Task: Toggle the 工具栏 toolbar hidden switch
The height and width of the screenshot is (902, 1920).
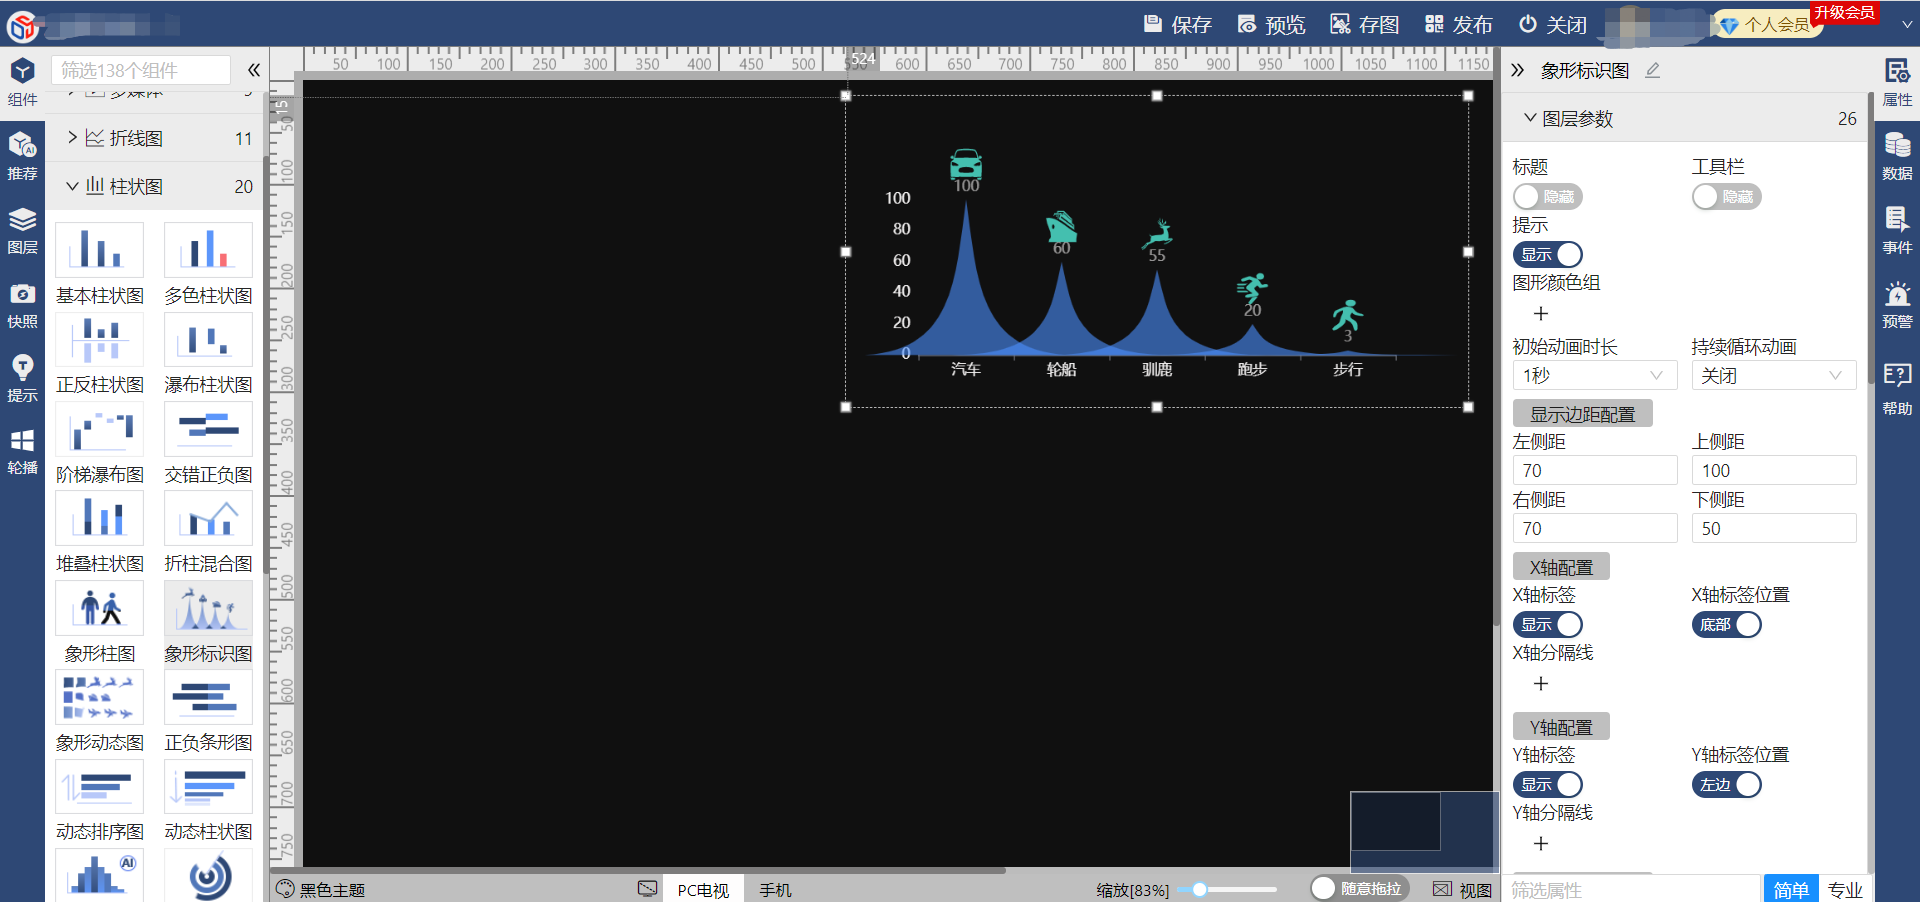Action: click(1726, 197)
